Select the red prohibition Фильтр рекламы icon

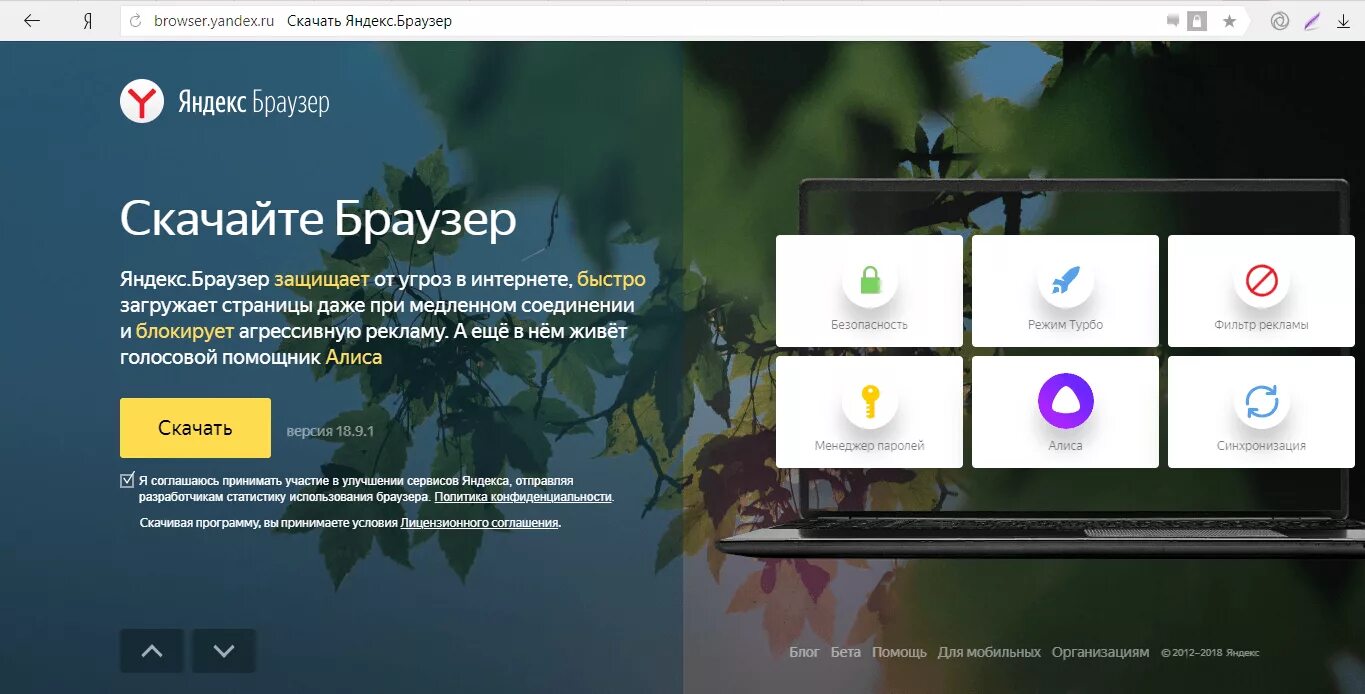click(1261, 281)
